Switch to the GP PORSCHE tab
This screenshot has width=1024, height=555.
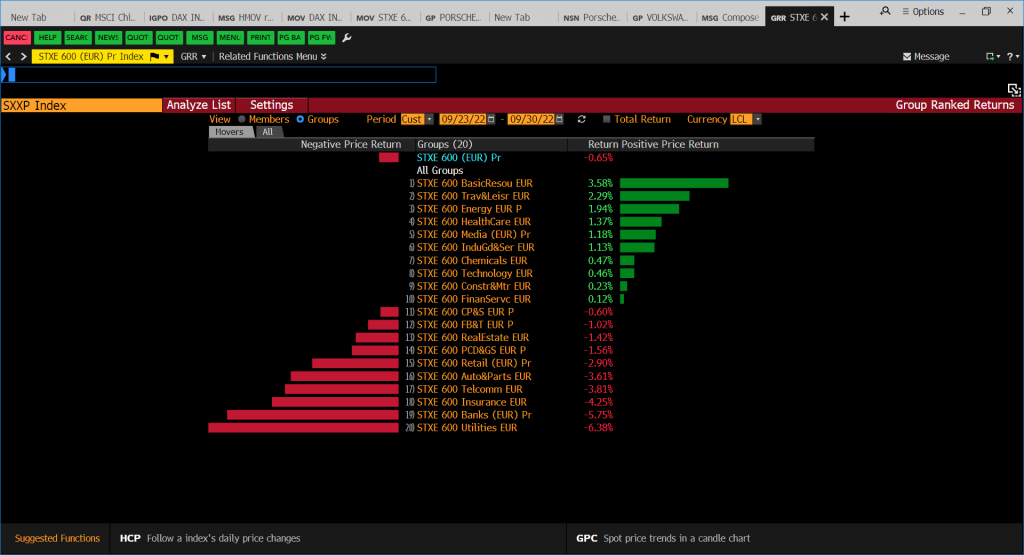click(453, 18)
